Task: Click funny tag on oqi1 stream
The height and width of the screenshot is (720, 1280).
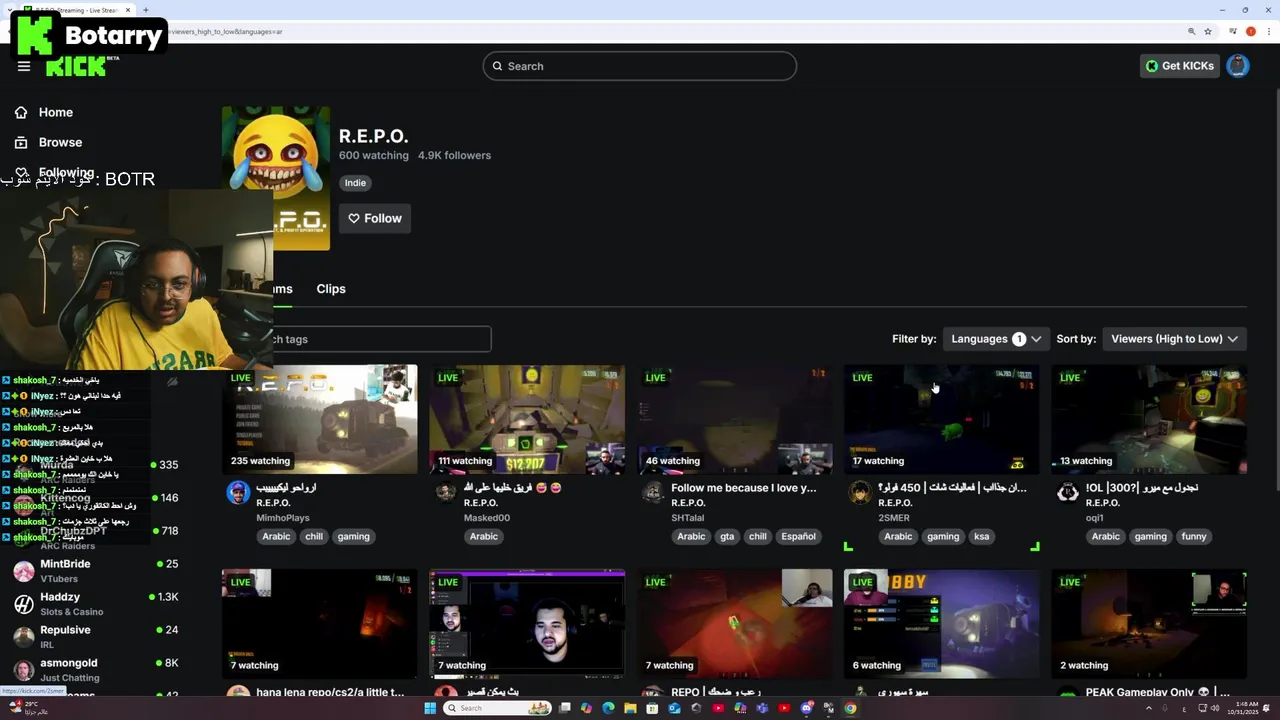Action: point(1194,537)
